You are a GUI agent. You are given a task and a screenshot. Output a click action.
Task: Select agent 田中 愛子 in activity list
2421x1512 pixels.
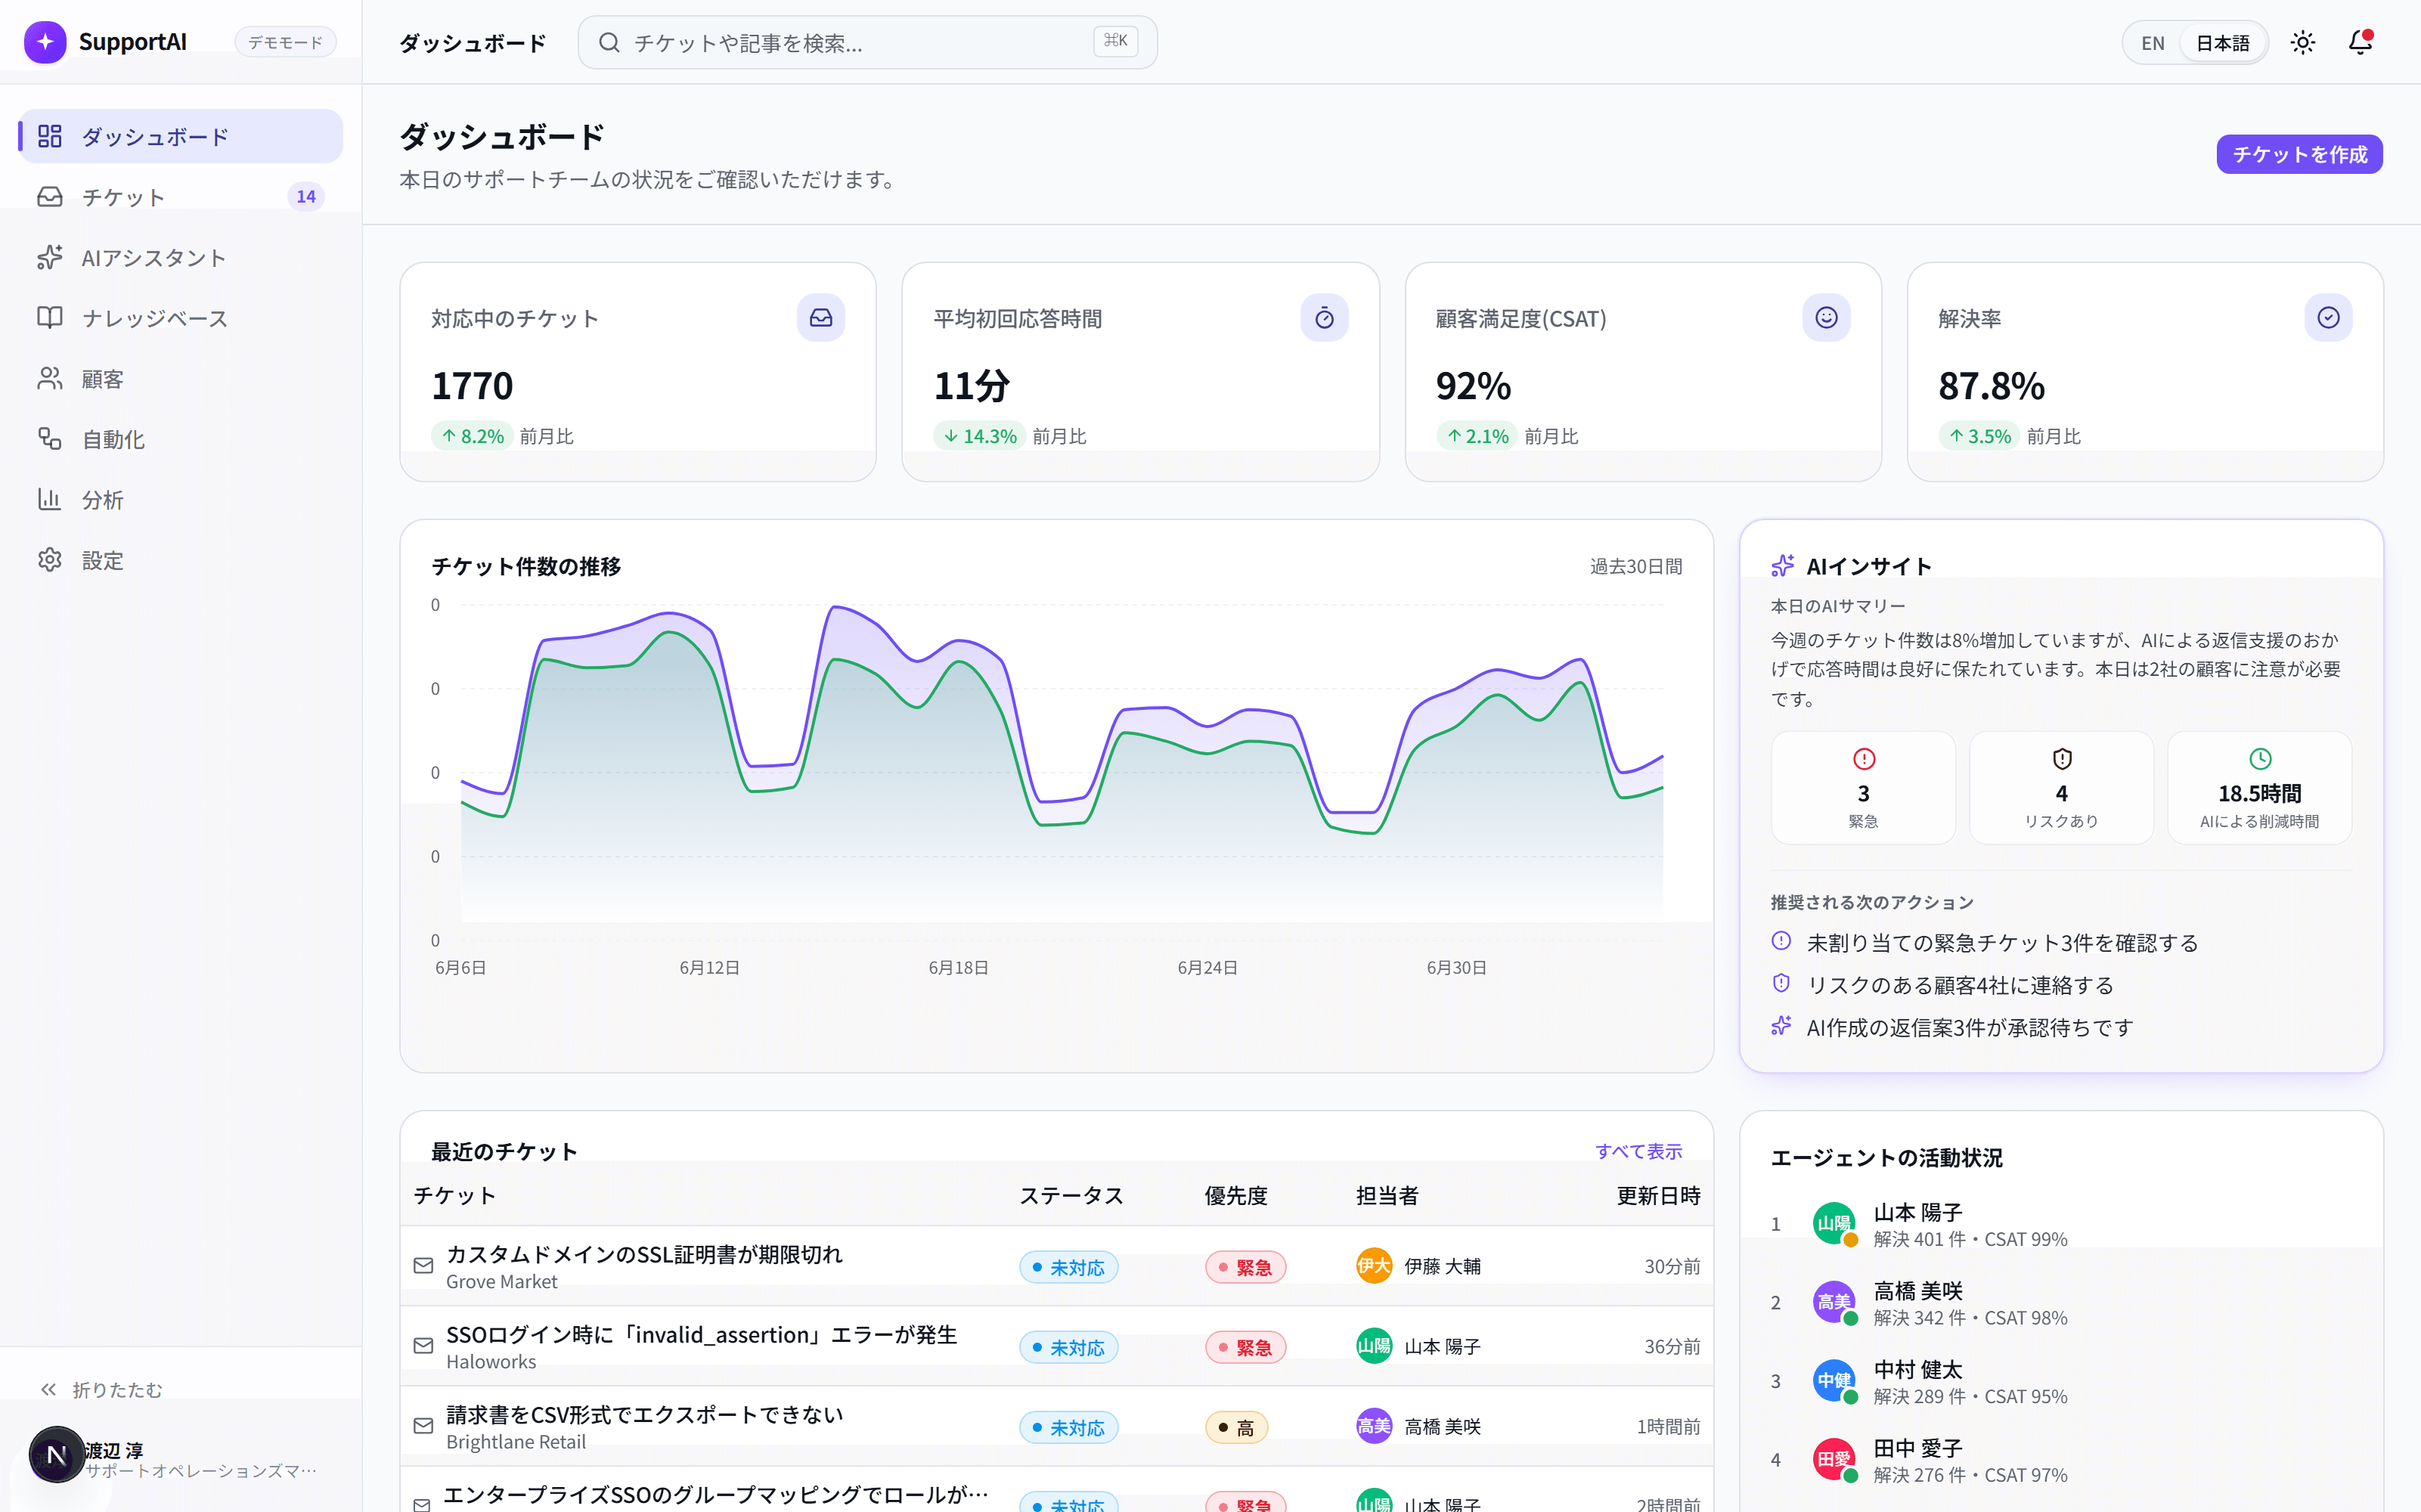(x=2061, y=1460)
